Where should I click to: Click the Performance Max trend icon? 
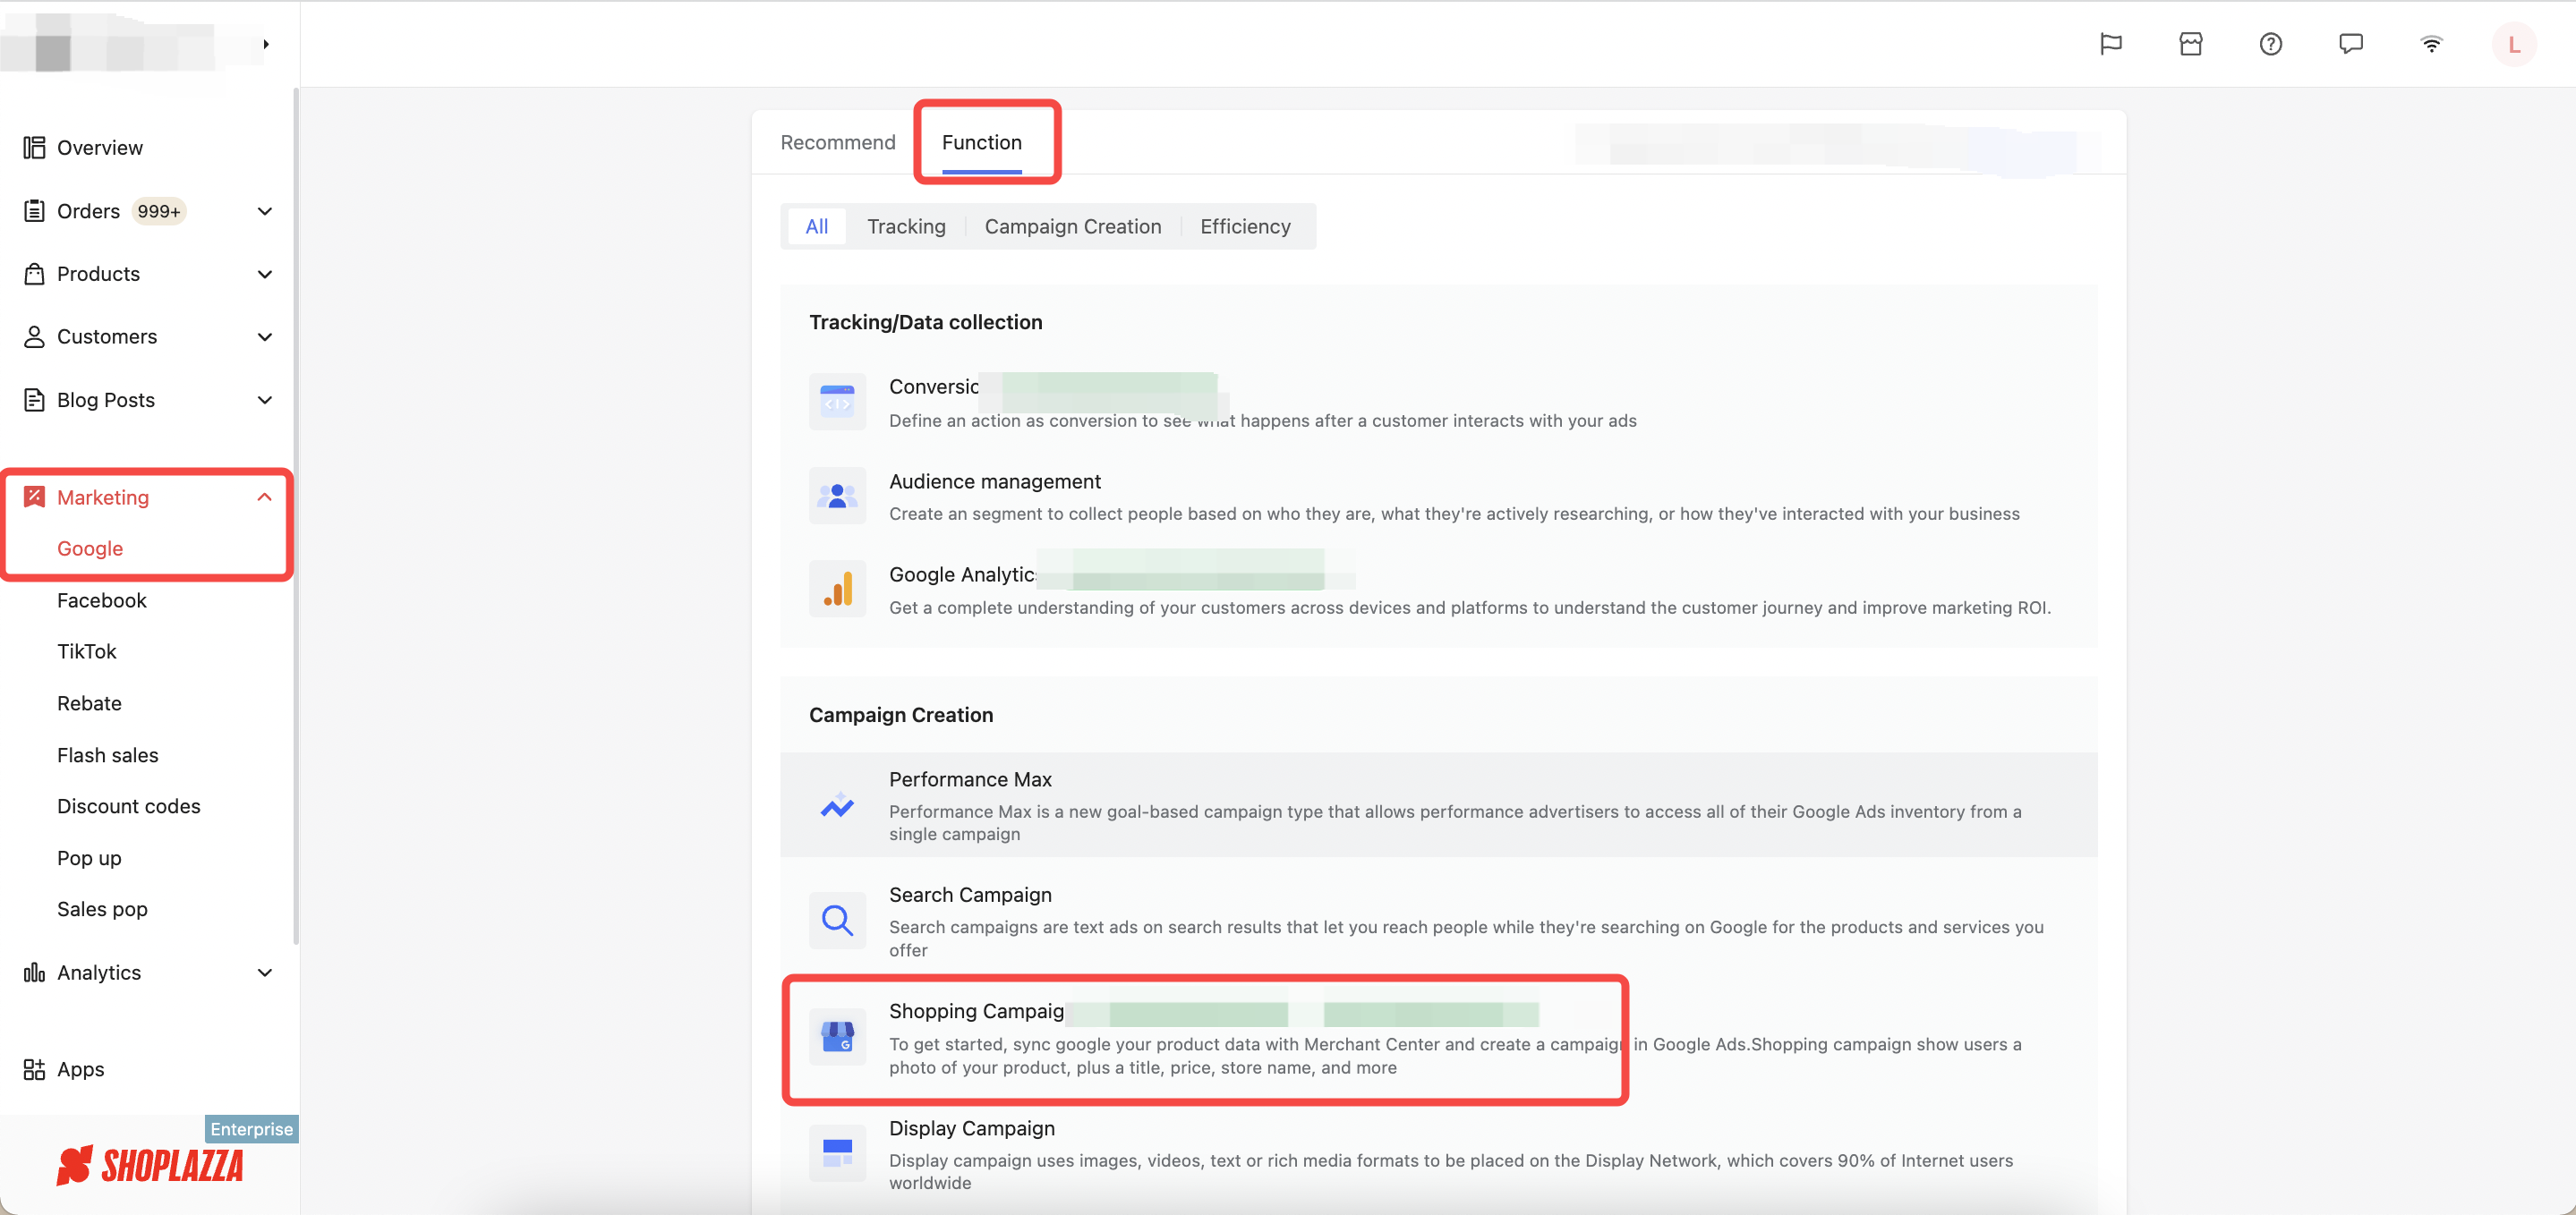click(x=837, y=804)
